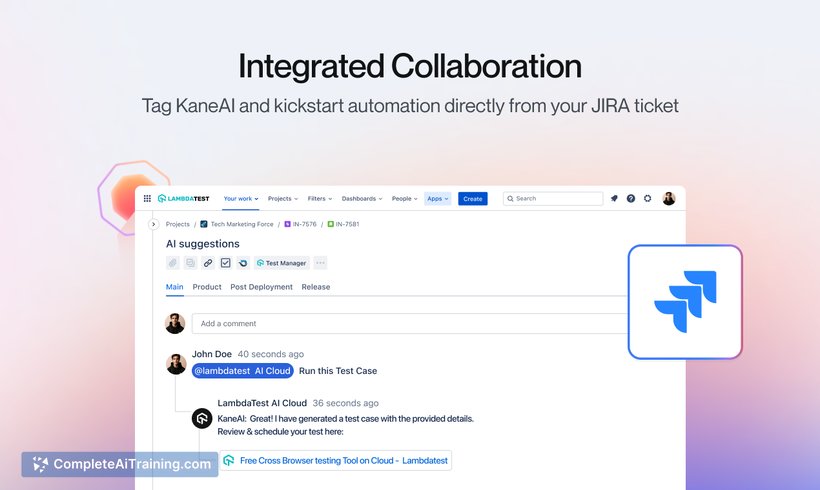Click John Doe's comment avatar
The width and height of the screenshot is (820, 490).
click(176, 364)
